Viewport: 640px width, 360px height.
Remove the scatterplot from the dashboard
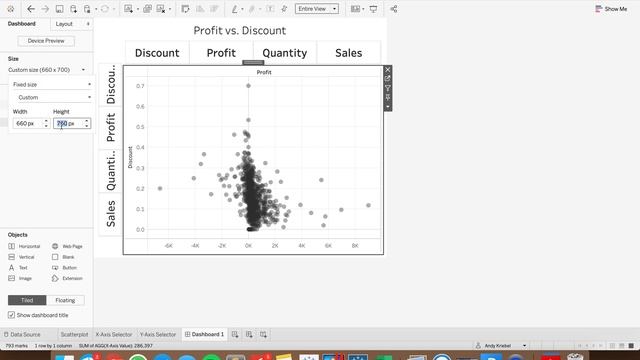click(388, 69)
